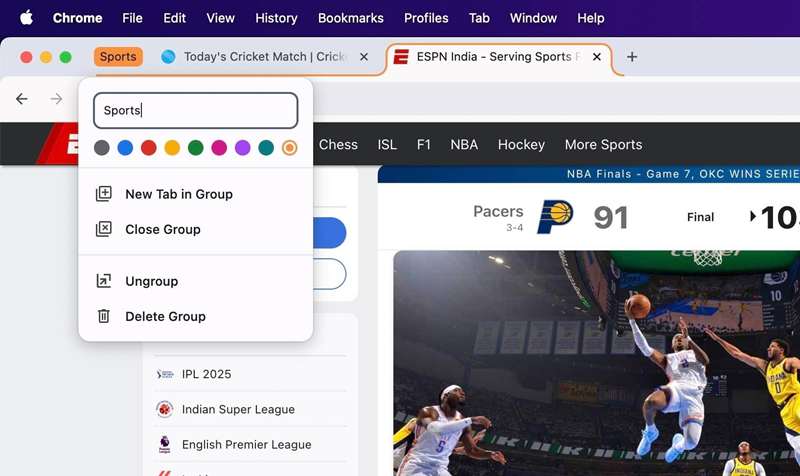
Task: Click the Pacers 3-4 series record
Action: coord(514,228)
